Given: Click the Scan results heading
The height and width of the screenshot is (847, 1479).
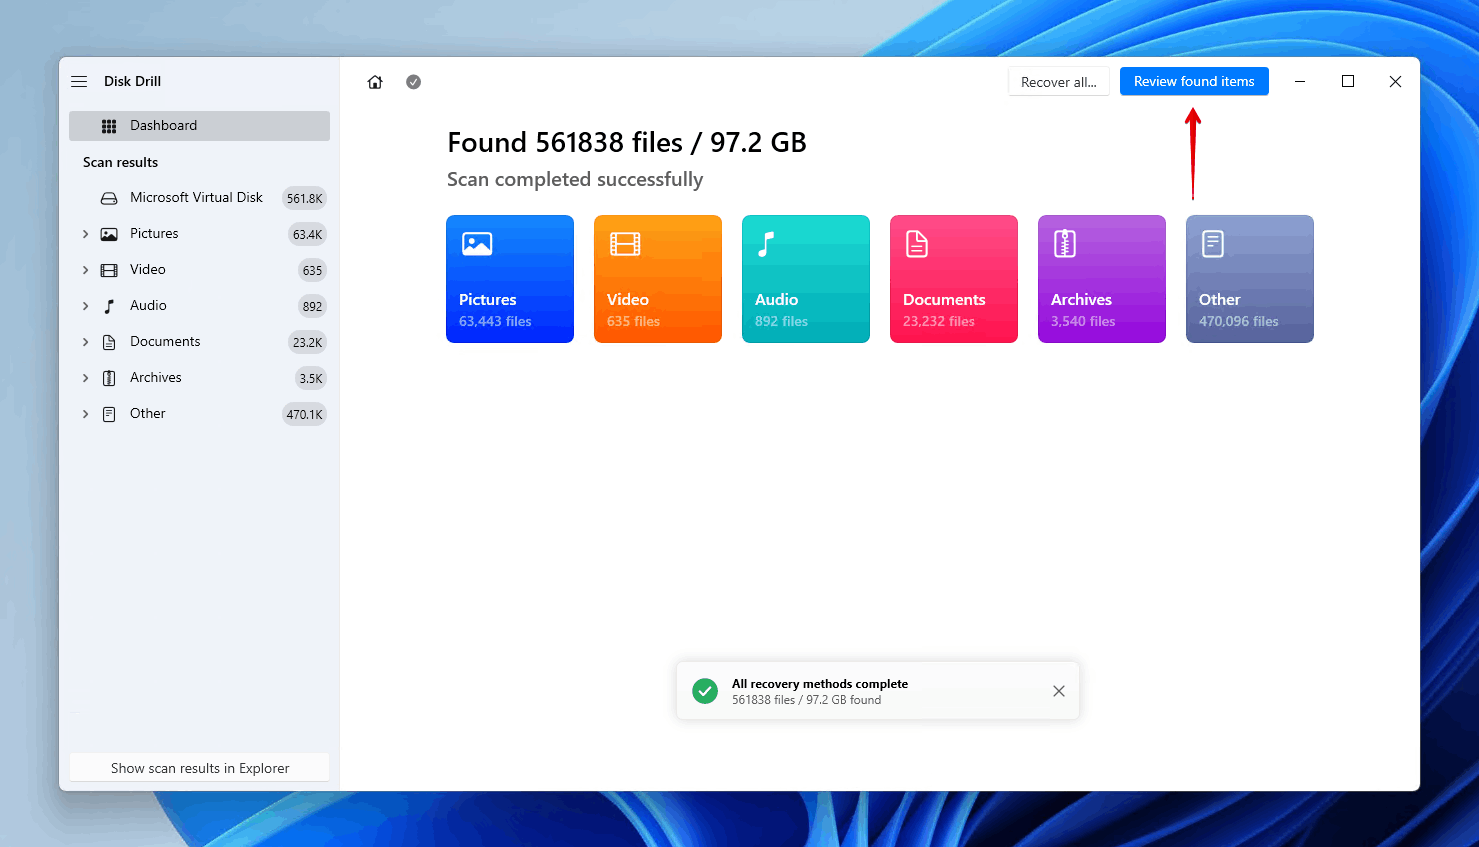Looking at the screenshot, I should coord(120,162).
